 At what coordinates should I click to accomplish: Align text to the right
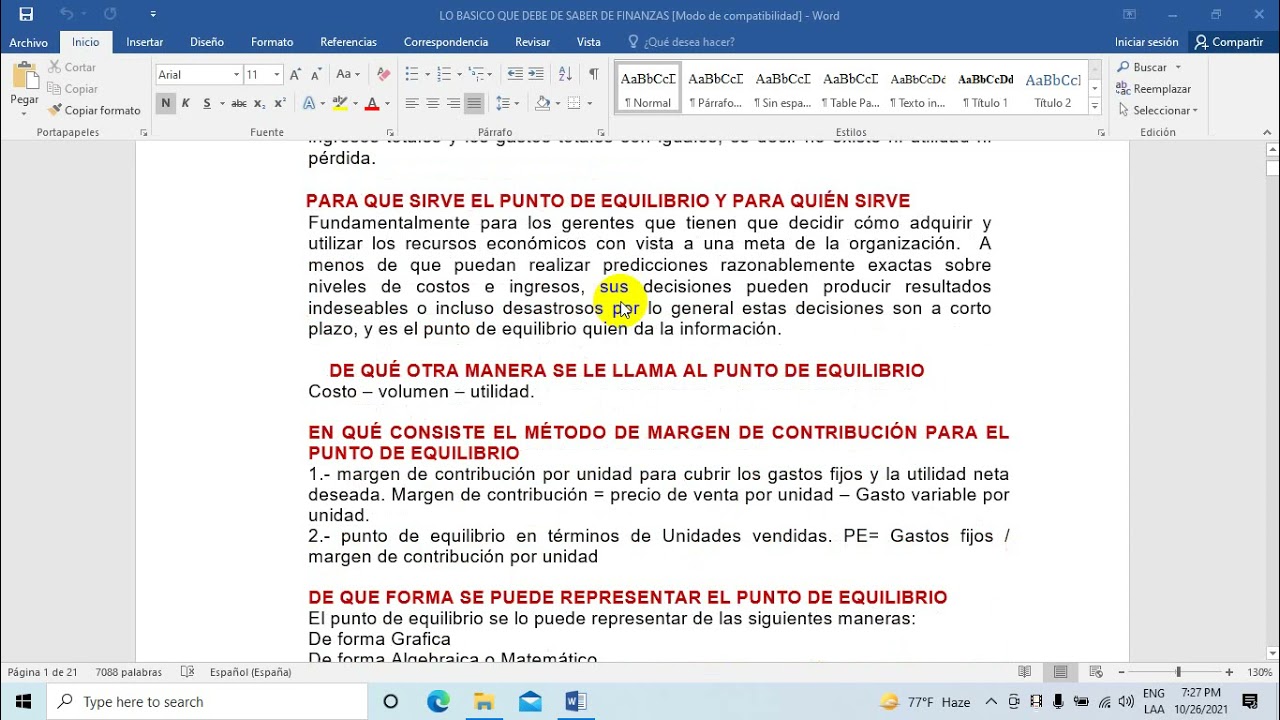454,103
